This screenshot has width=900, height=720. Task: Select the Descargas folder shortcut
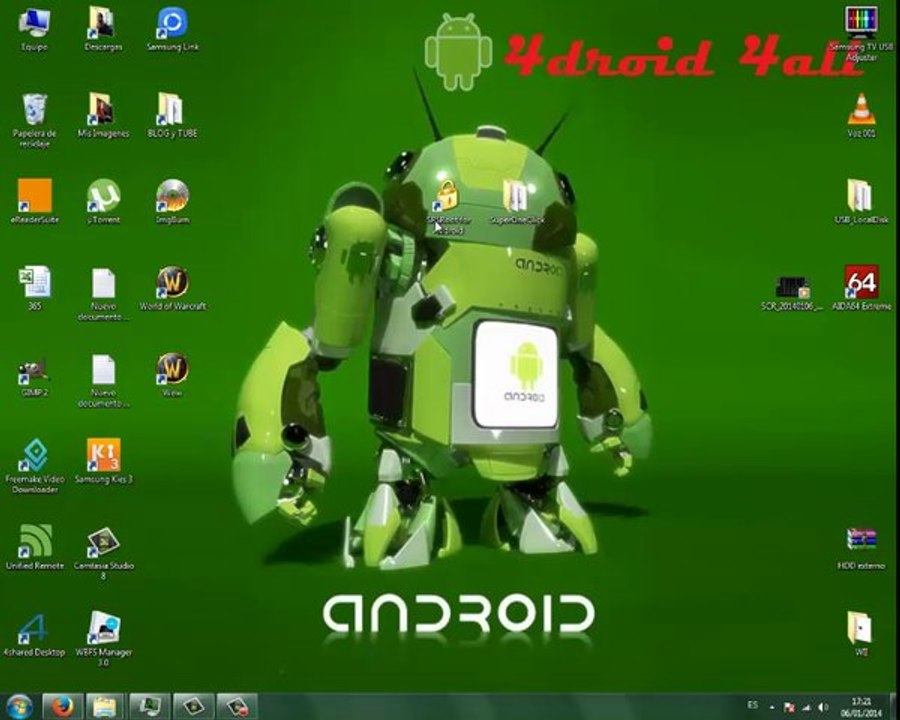[103, 29]
